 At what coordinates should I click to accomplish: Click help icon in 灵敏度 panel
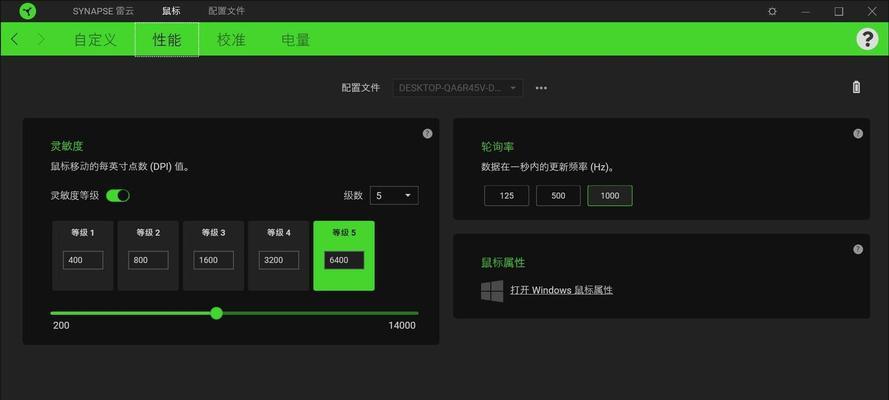pos(427,134)
